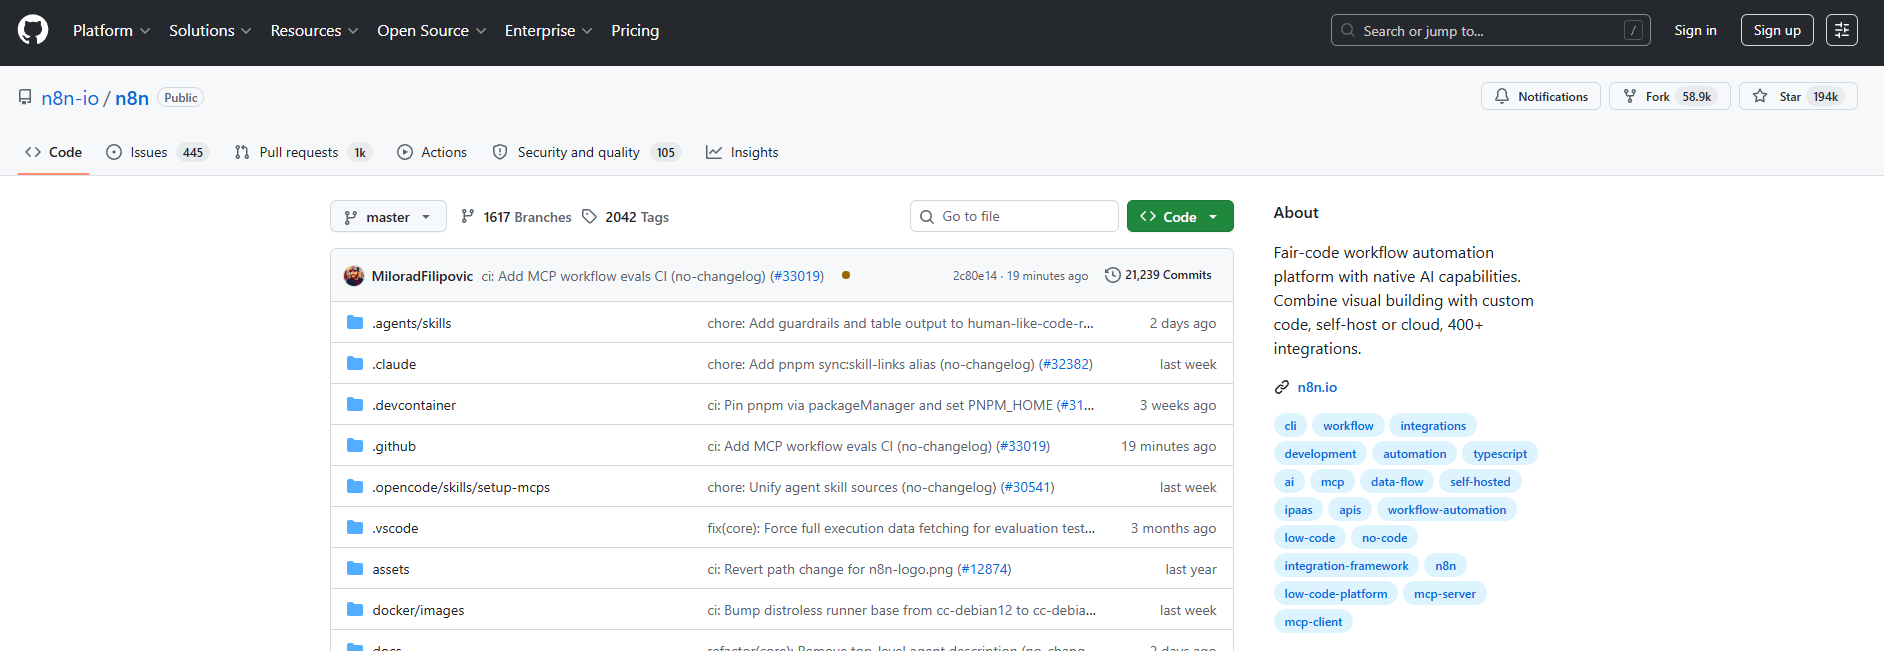Click the folder icon for .opencode/skills/setup-mcps

pyautogui.click(x=355, y=486)
